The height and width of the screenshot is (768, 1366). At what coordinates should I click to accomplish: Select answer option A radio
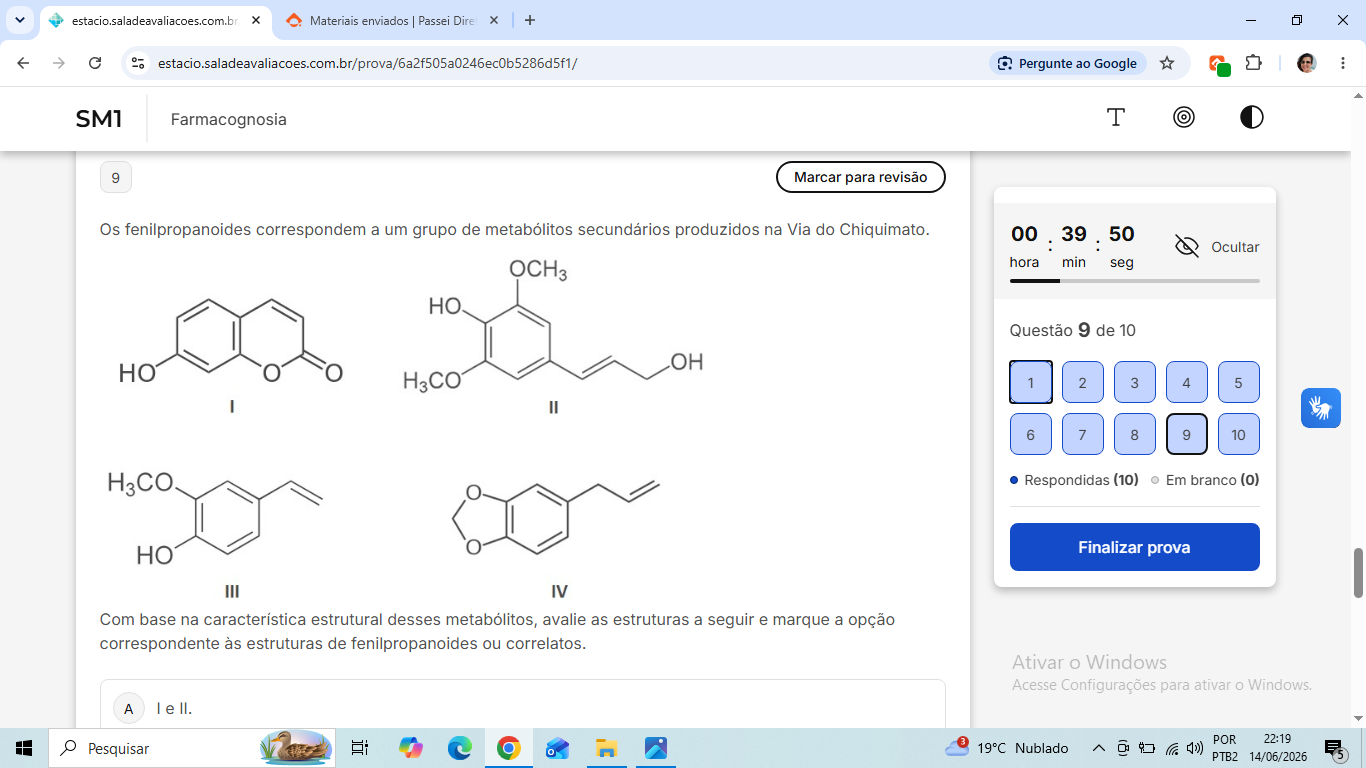point(128,709)
